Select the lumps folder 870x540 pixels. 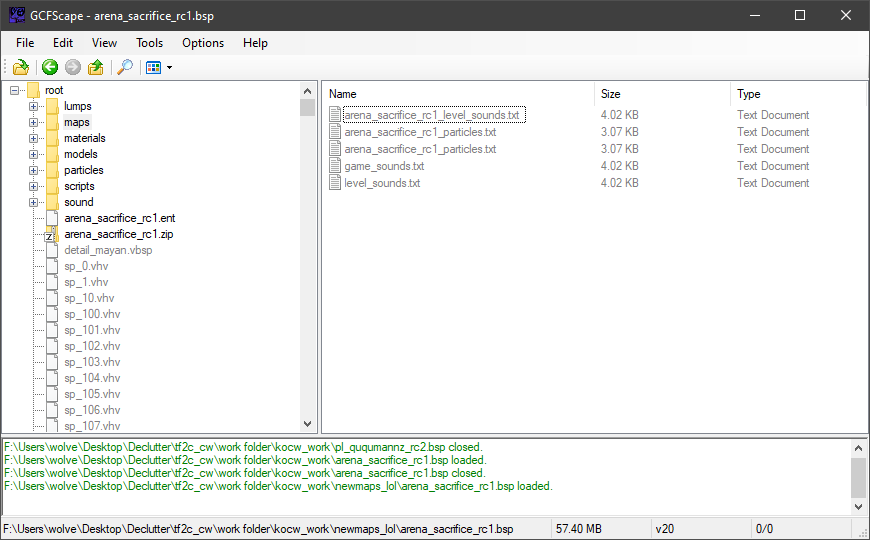[x=78, y=106]
